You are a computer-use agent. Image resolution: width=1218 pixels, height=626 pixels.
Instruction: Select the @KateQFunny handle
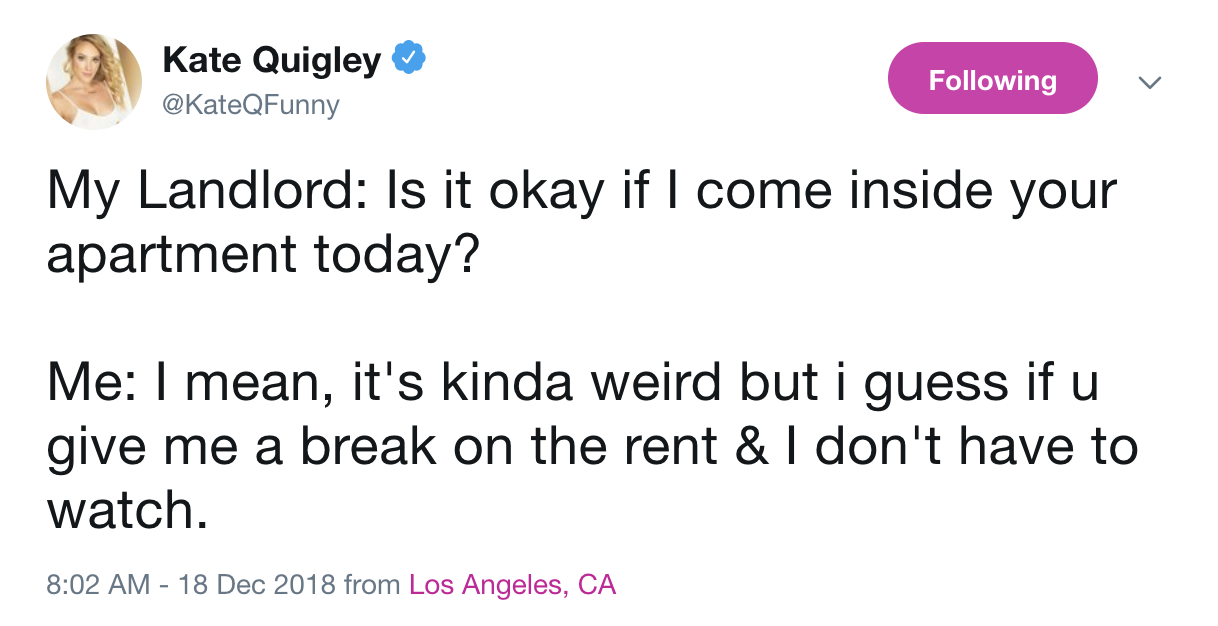[251, 104]
